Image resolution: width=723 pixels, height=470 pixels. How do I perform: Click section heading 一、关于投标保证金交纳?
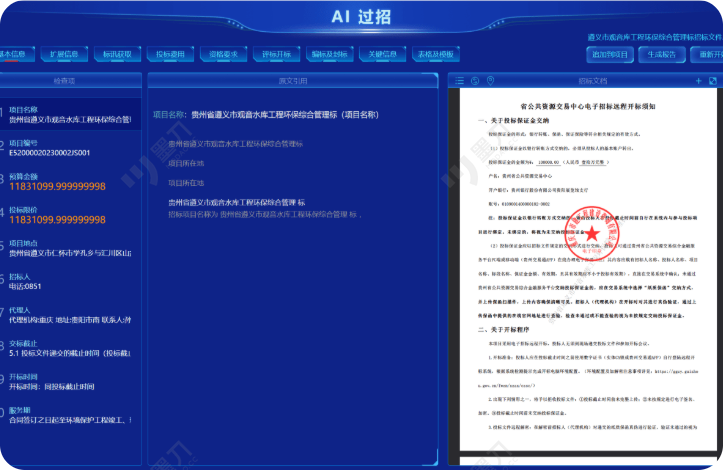(514, 121)
